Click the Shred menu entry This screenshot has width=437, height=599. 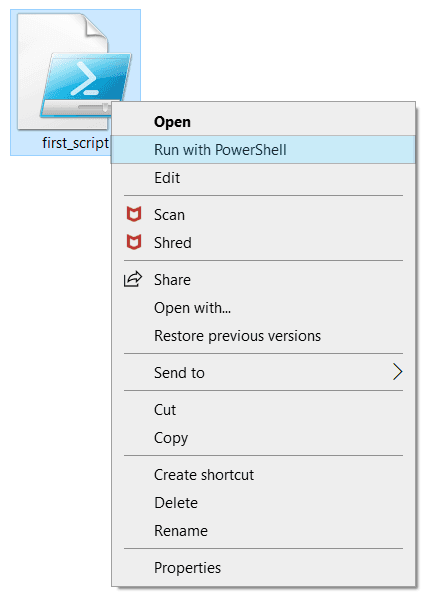pos(263,243)
